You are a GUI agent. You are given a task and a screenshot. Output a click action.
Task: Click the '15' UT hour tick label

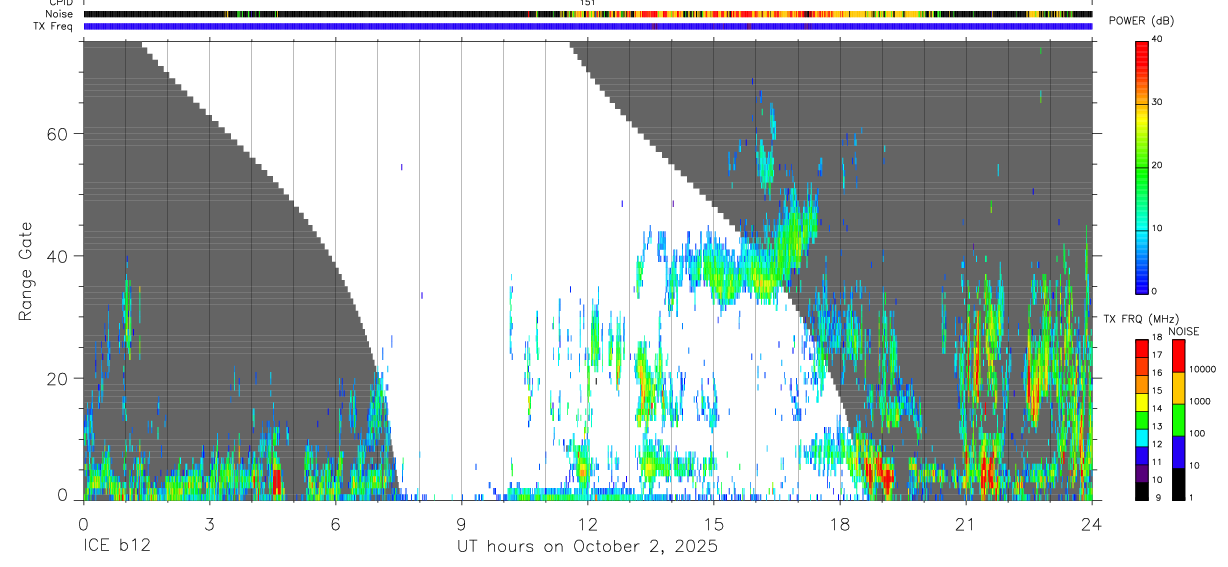pos(714,523)
